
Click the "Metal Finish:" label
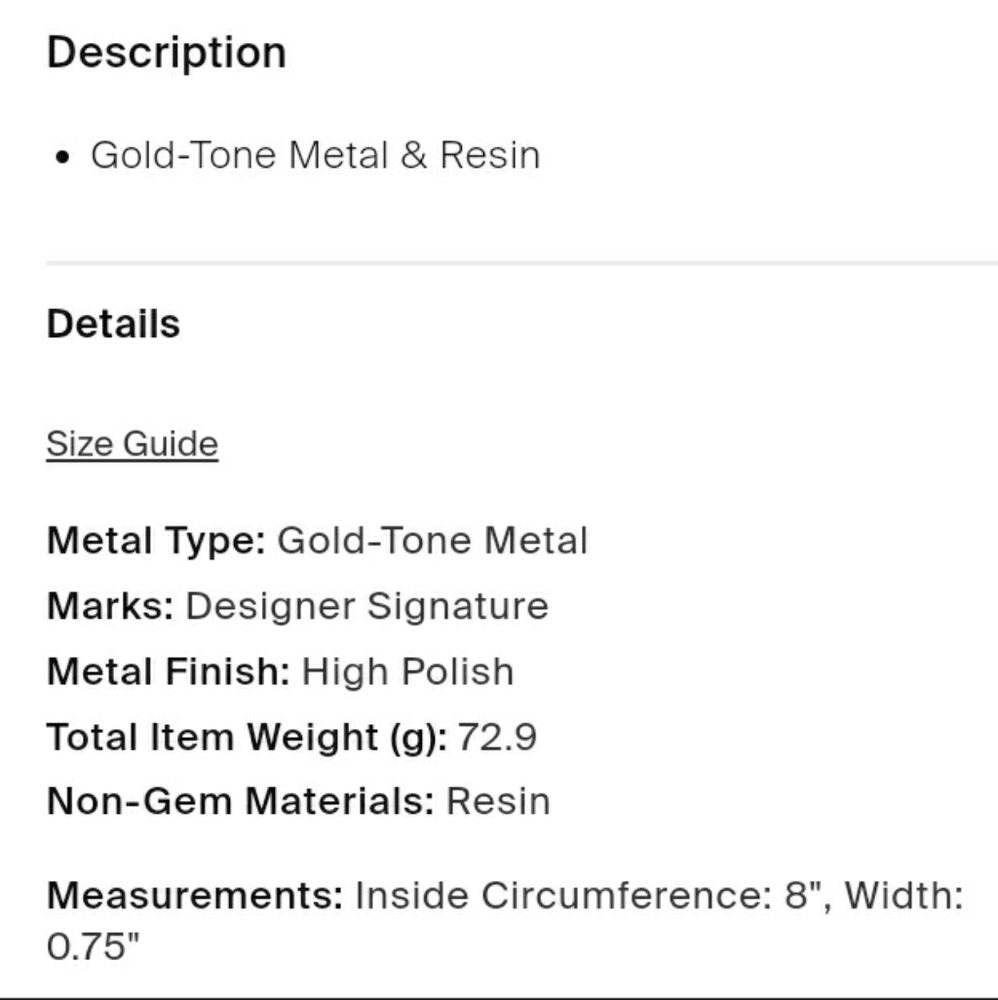[168, 671]
